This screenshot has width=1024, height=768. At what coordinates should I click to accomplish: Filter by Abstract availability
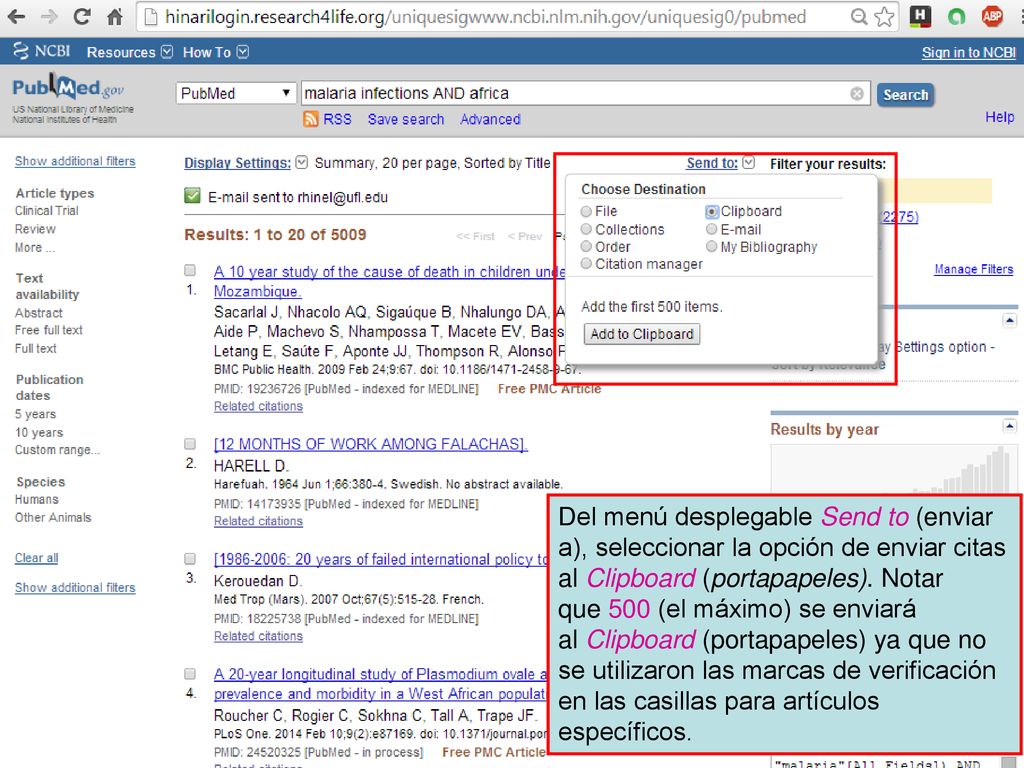[x=39, y=313]
